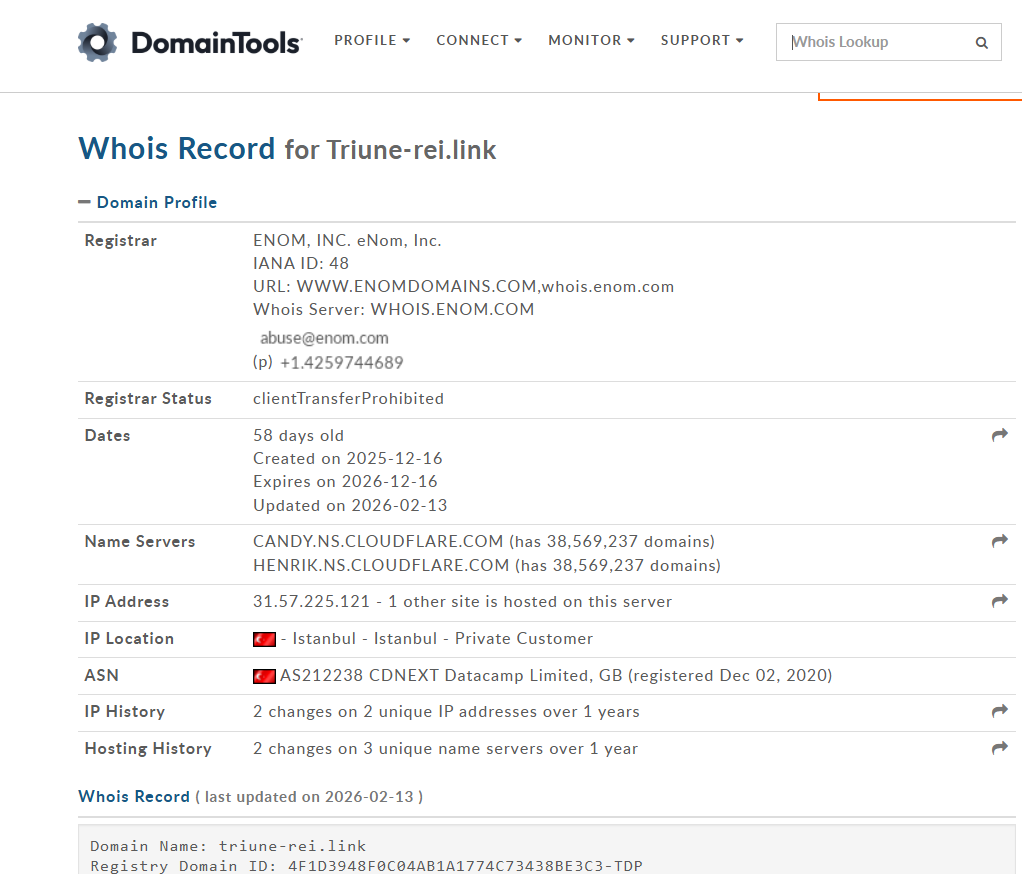This screenshot has width=1022, height=874.
Task: Click the DomainTools gear logo
Action: point(97,42)
